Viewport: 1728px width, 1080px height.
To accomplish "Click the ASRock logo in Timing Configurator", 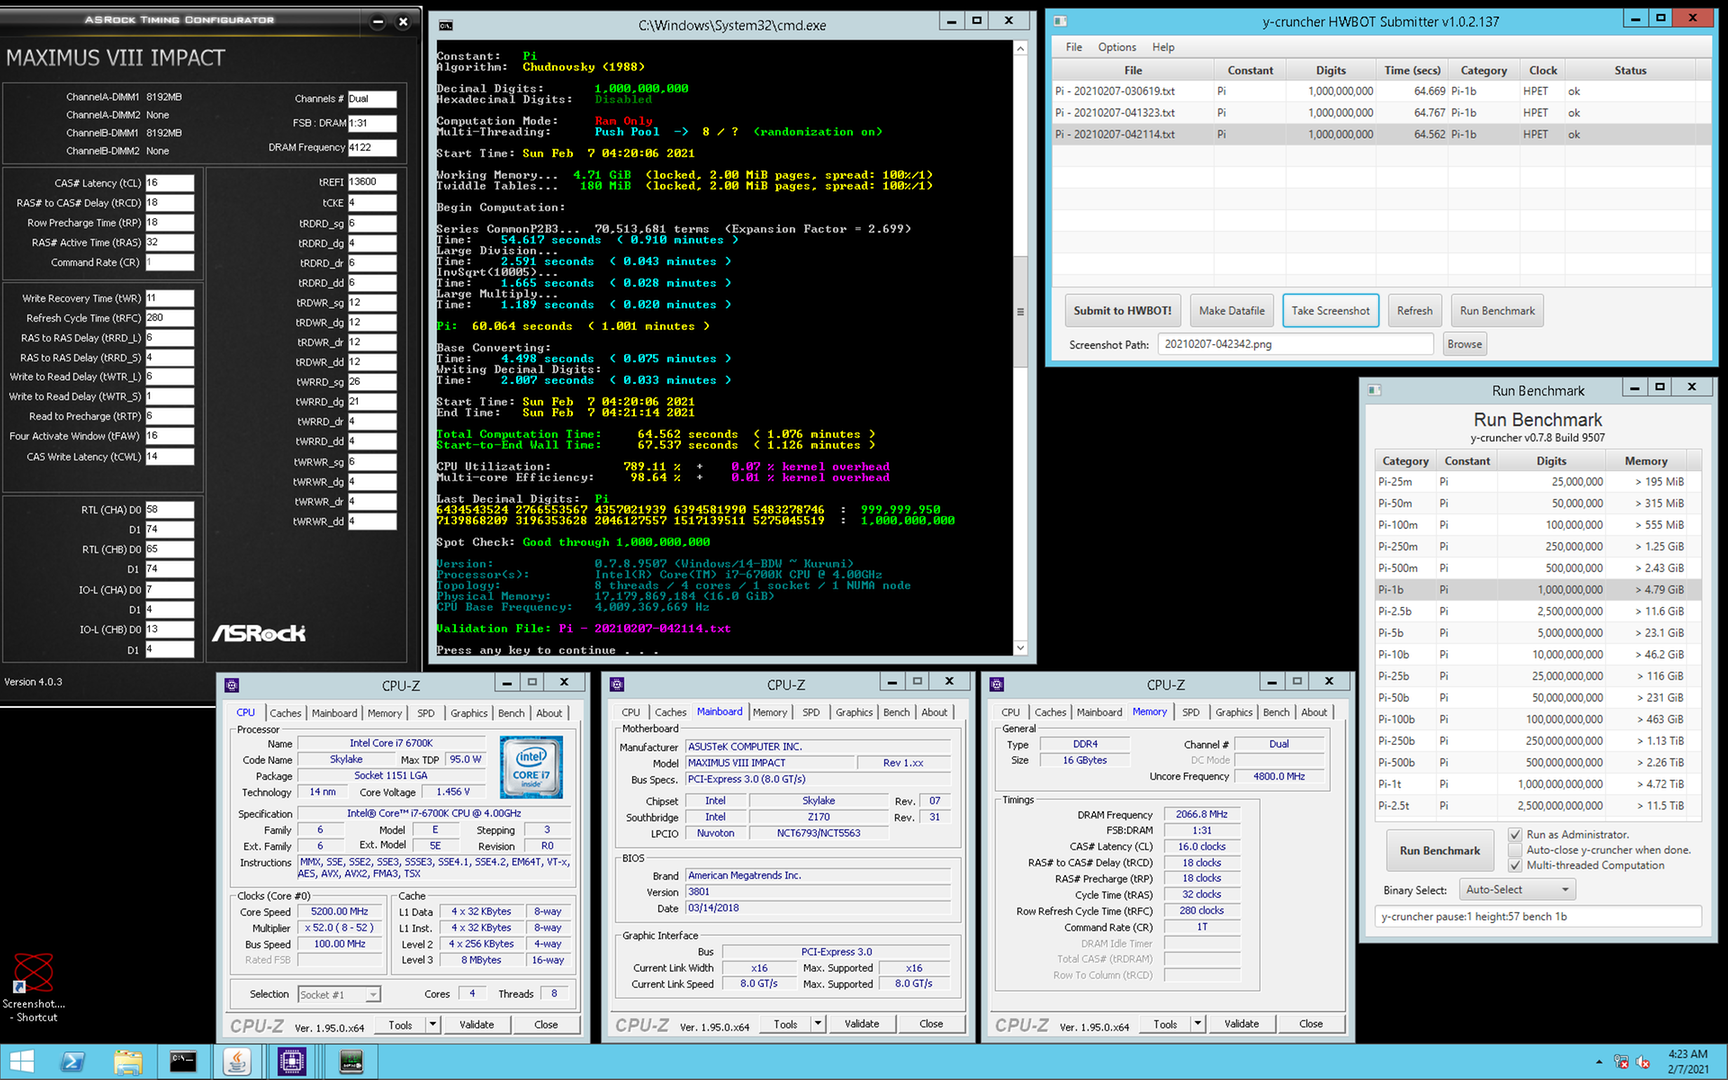I will [x=259, y=633].
